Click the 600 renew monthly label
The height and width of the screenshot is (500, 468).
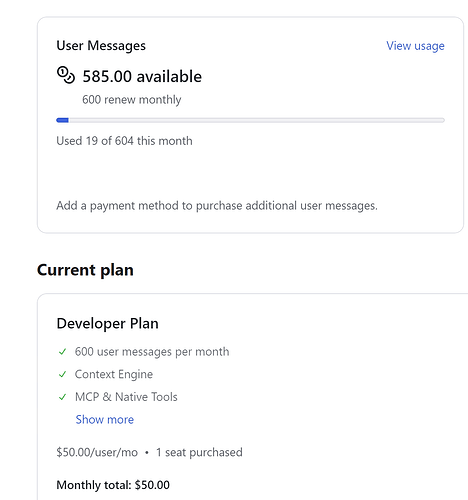coord(132,100)
